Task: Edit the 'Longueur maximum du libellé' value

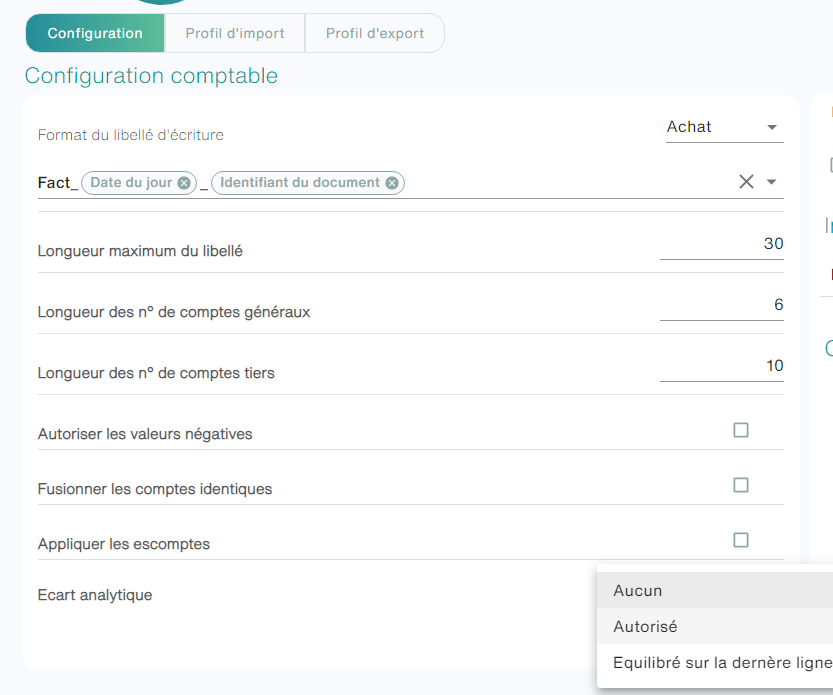Action: click(721, 244)
